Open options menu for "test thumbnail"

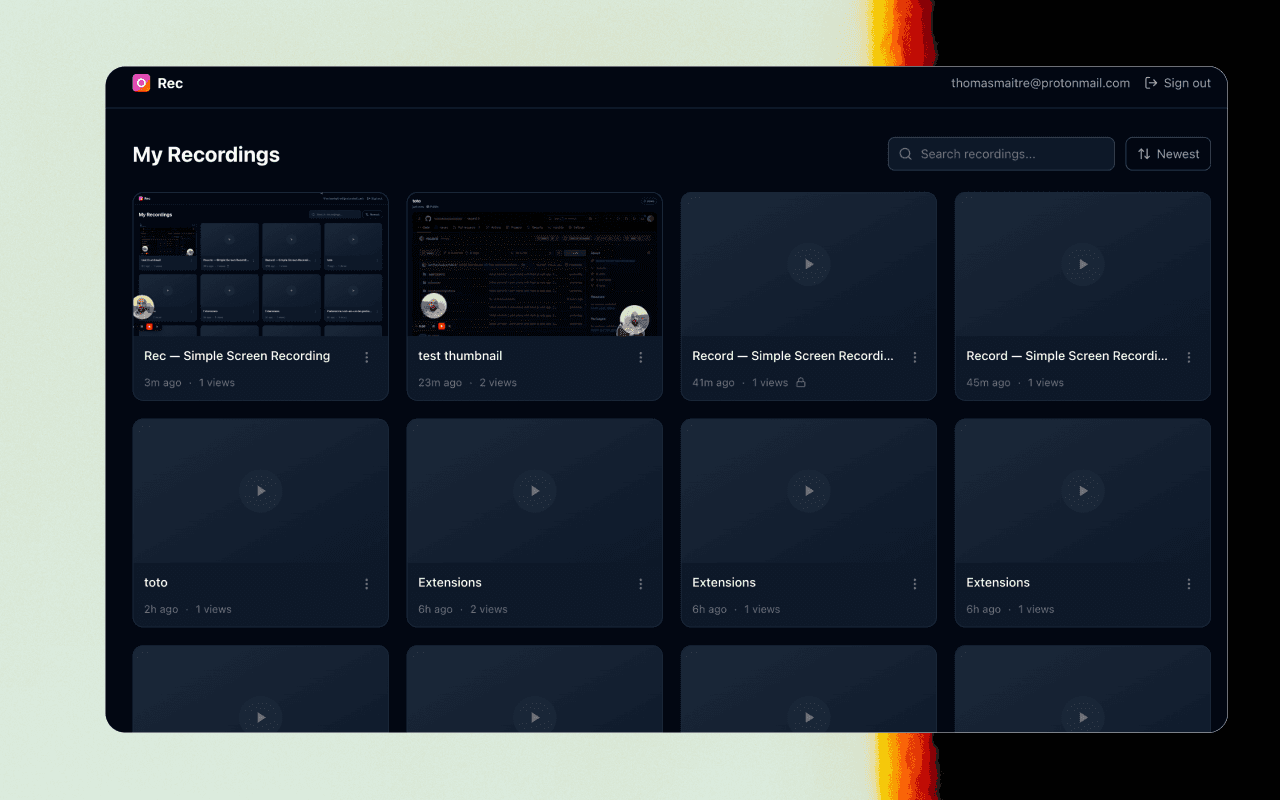(x=640, y=356)
